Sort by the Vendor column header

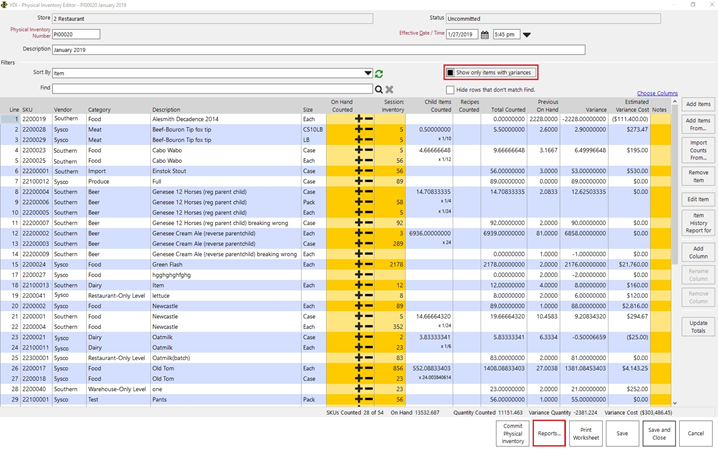click(x=63, y=109)
